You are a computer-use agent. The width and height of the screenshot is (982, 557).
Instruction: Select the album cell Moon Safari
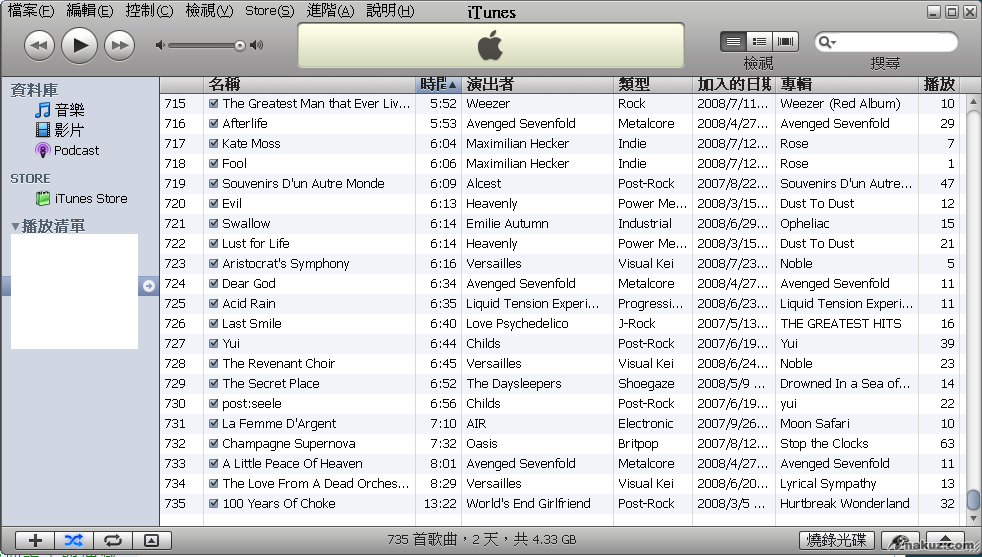click(815, 424)
